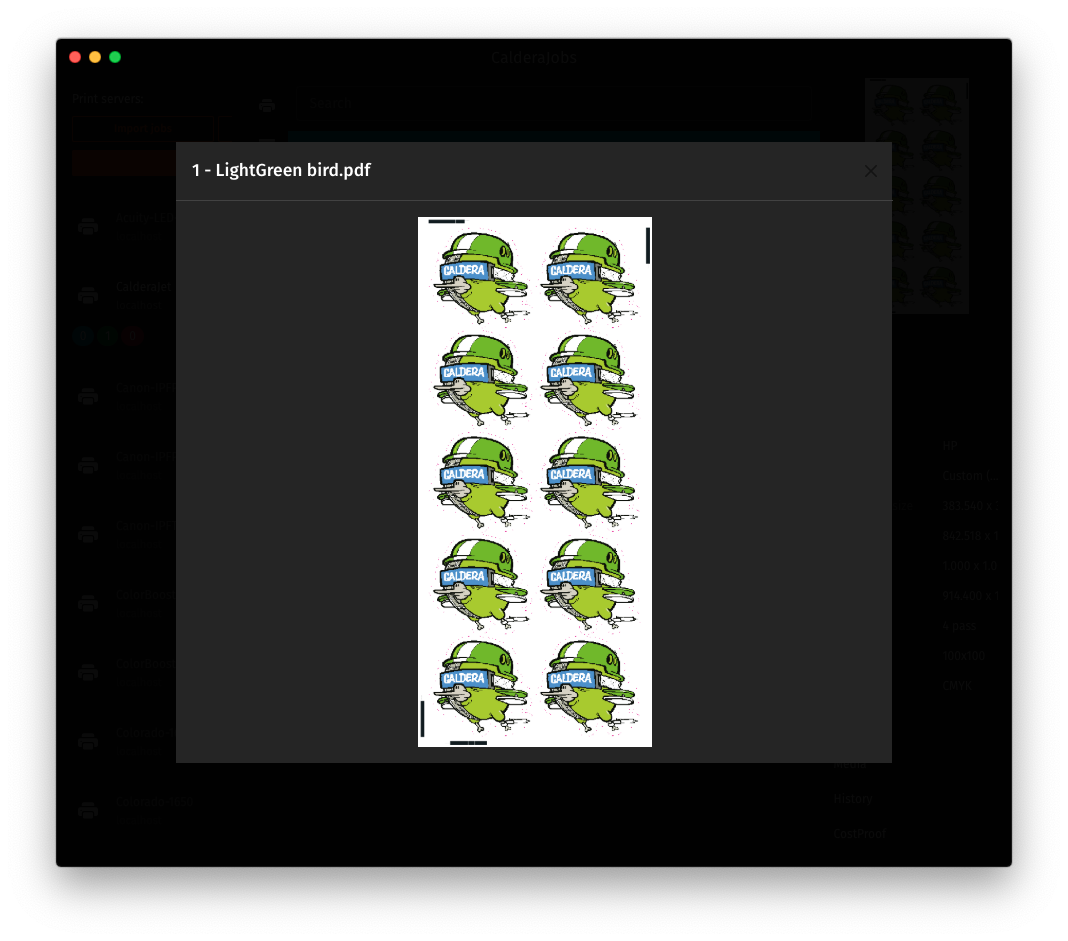Click the printer icon below the search printer icon
The width and height of the screenshot is (1068, 941).
click(266, 143)
